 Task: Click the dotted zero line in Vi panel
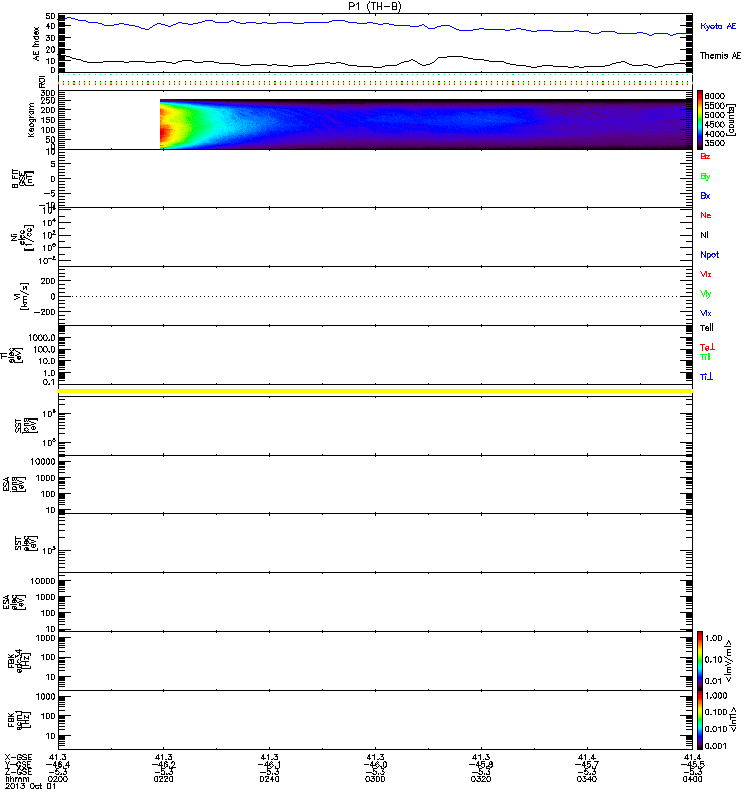[x=375, y=296]
